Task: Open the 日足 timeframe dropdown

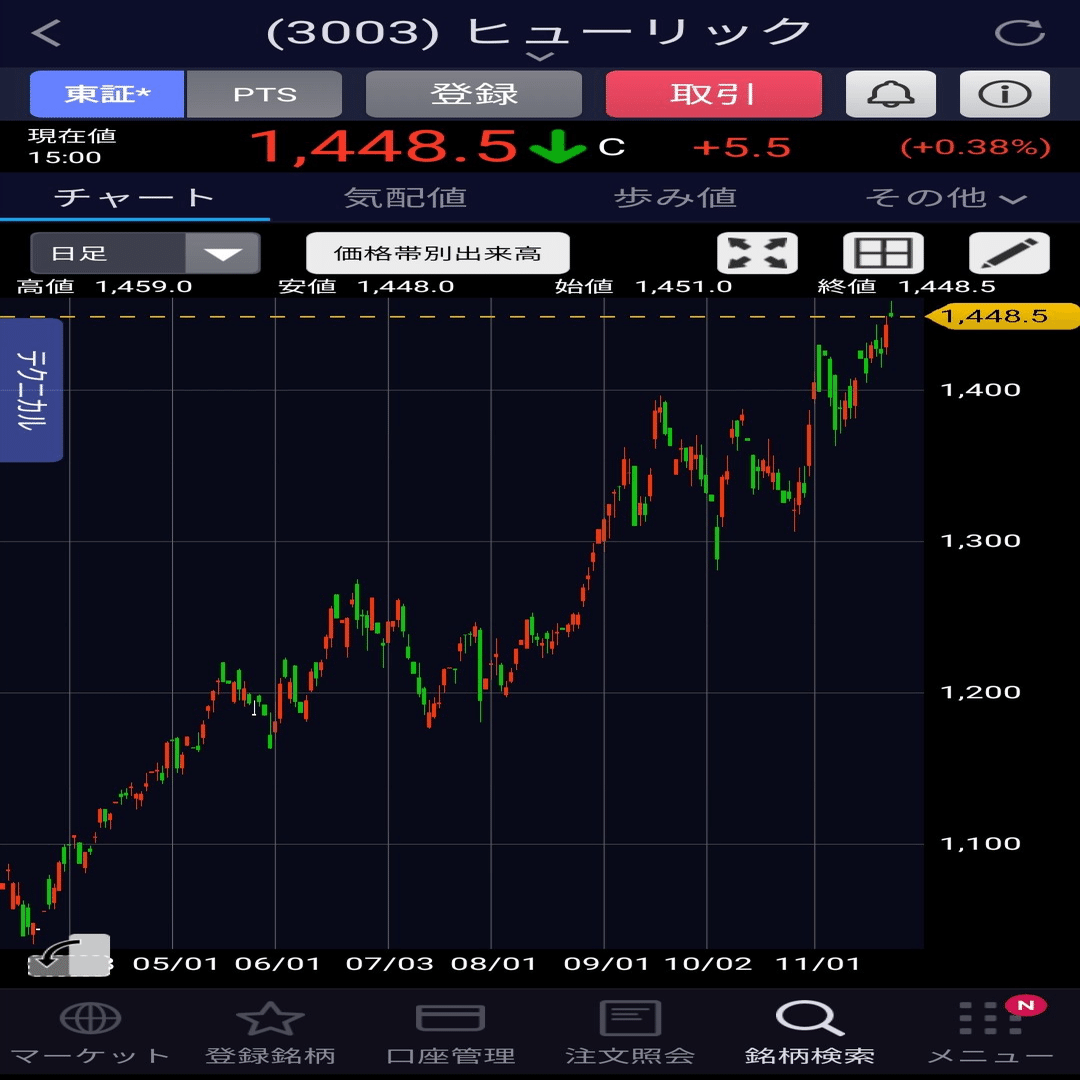Action: coord(145,253)
